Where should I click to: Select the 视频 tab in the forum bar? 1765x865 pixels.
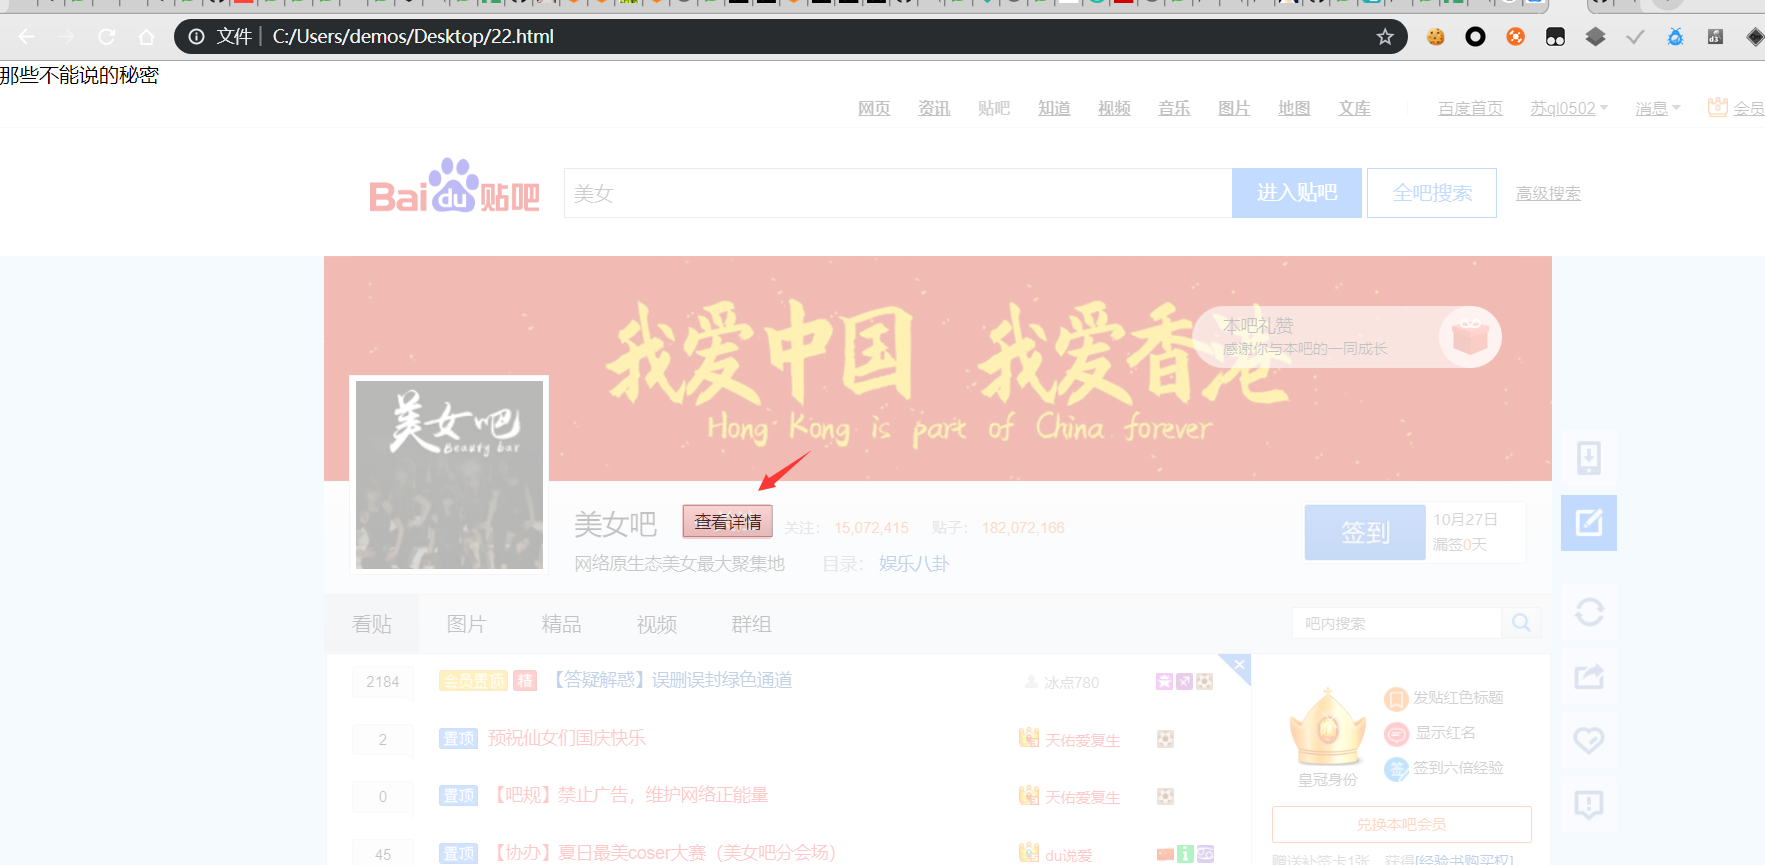pos(657,624)
